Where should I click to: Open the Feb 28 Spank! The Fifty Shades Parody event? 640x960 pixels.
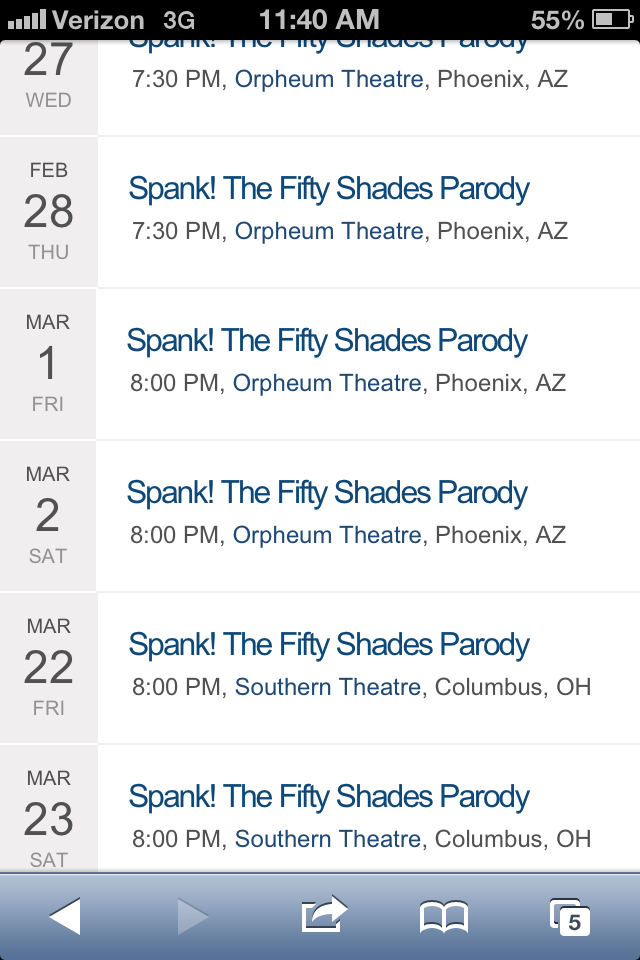[329, 189]
